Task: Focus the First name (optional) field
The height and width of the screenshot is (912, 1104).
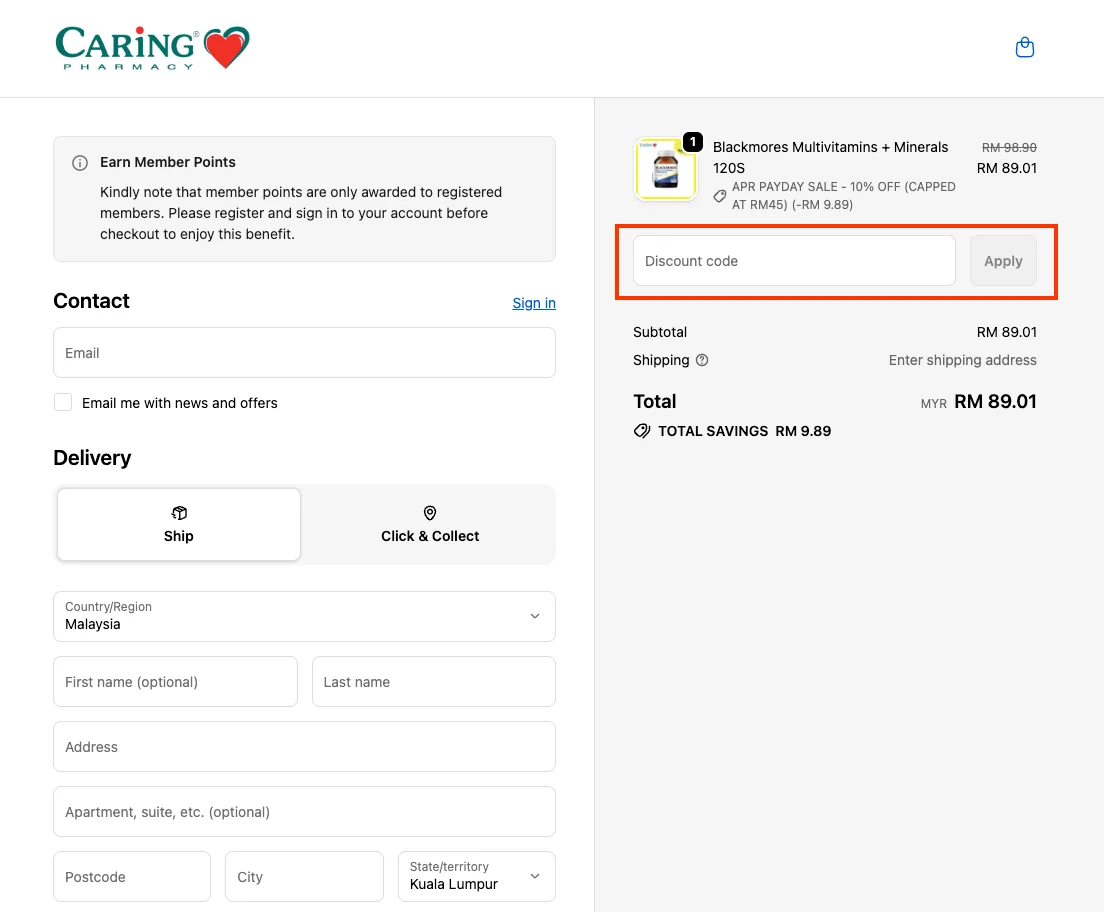Action: pyautogui.click(x=175, y=681)
